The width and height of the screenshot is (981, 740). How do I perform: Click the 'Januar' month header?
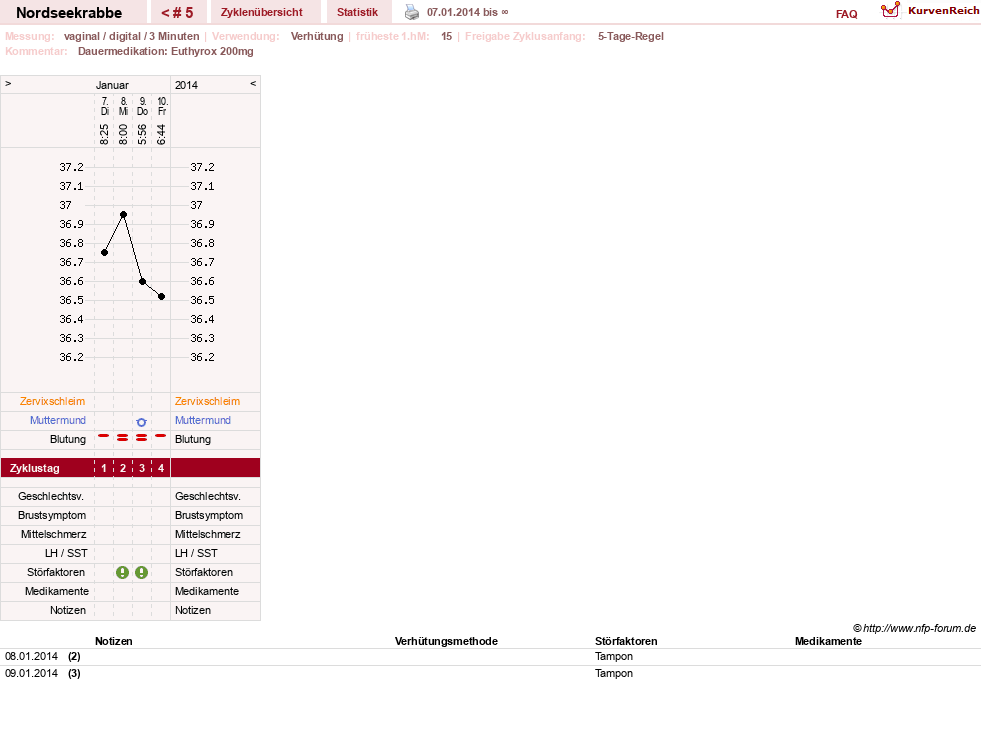tap(112, 85)
